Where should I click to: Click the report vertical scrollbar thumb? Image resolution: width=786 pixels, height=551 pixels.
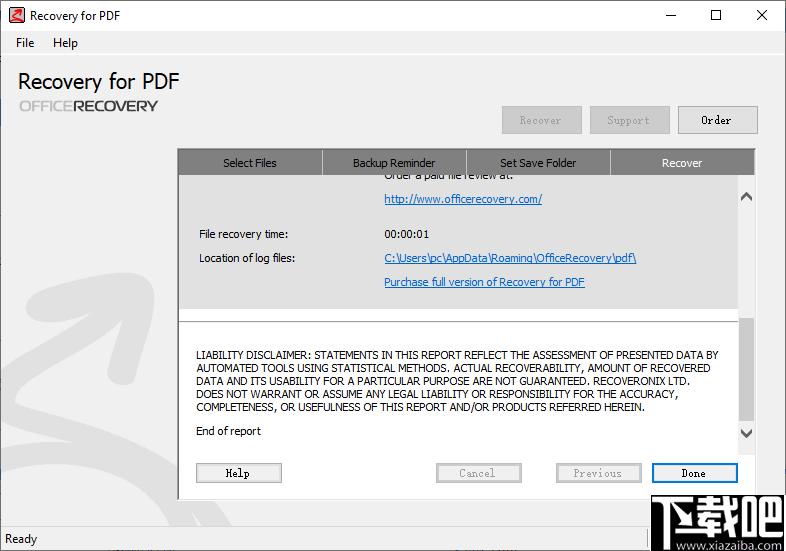(x=746, y=370)
